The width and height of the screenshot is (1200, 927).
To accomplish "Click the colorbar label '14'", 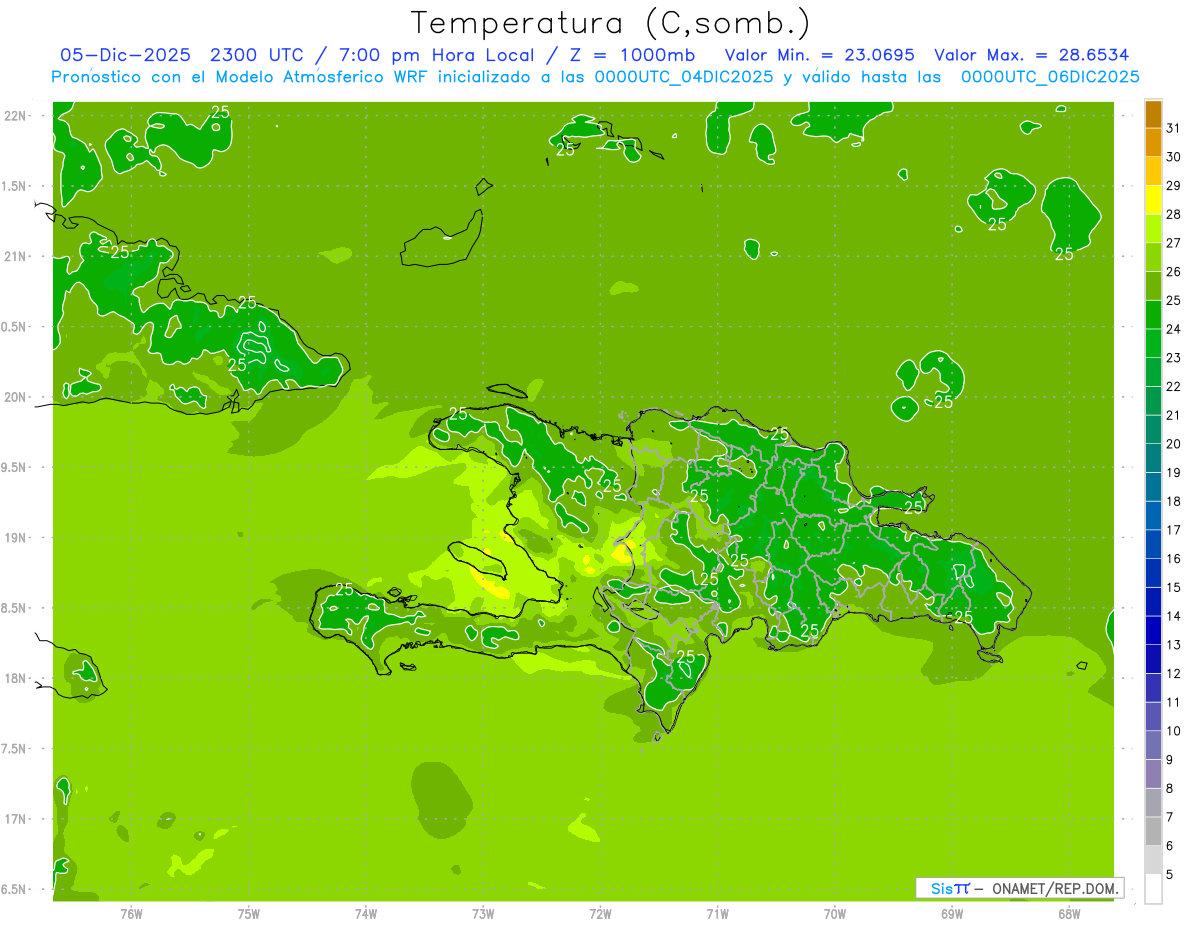I will (x=1174, y=616).
